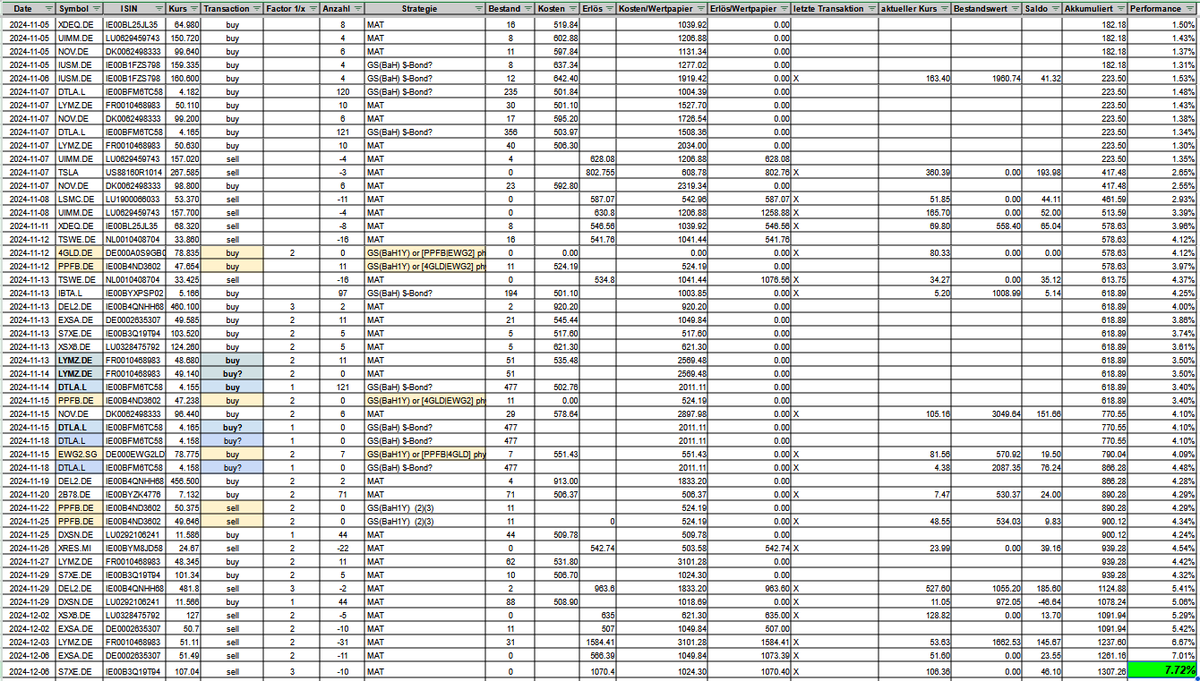This screenshot has width=1200, height=681.
Task: Click the Kurs value 267.585
Action: click(x=184, y=171)
